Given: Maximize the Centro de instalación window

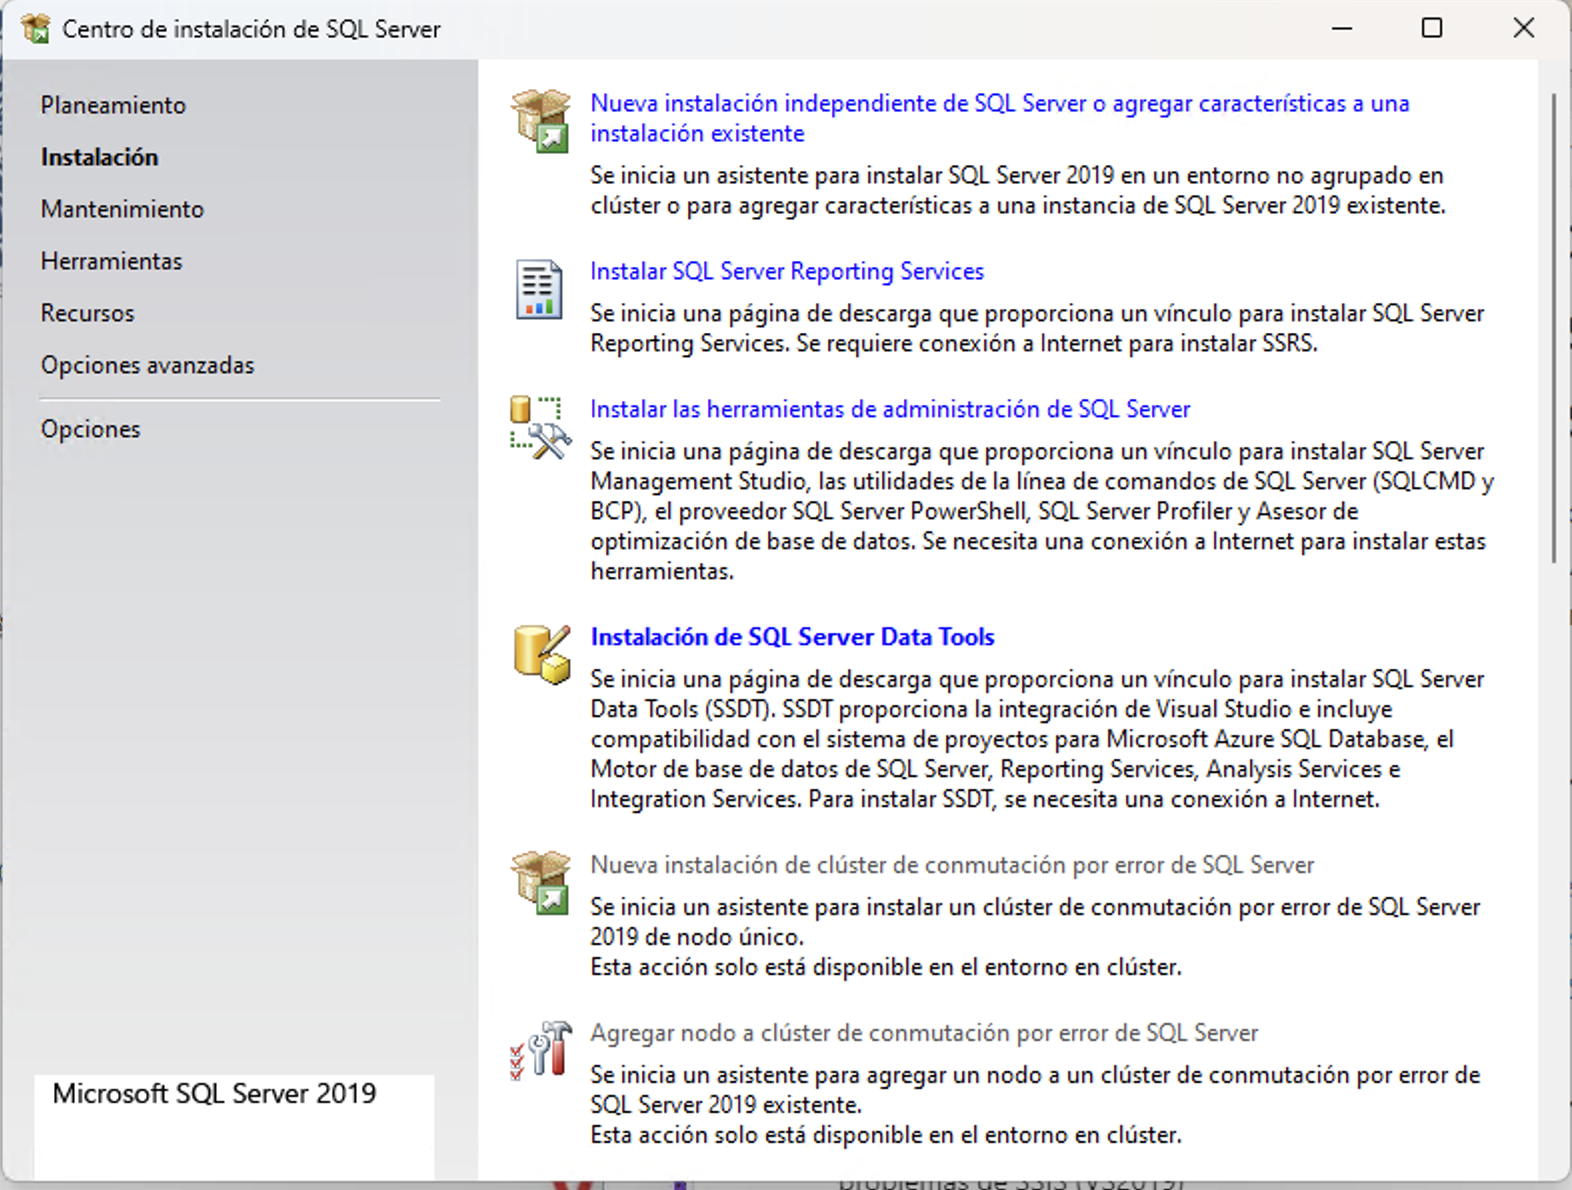Looking at the screenshot, I should pyautogui.click(x=1432, y=28).
